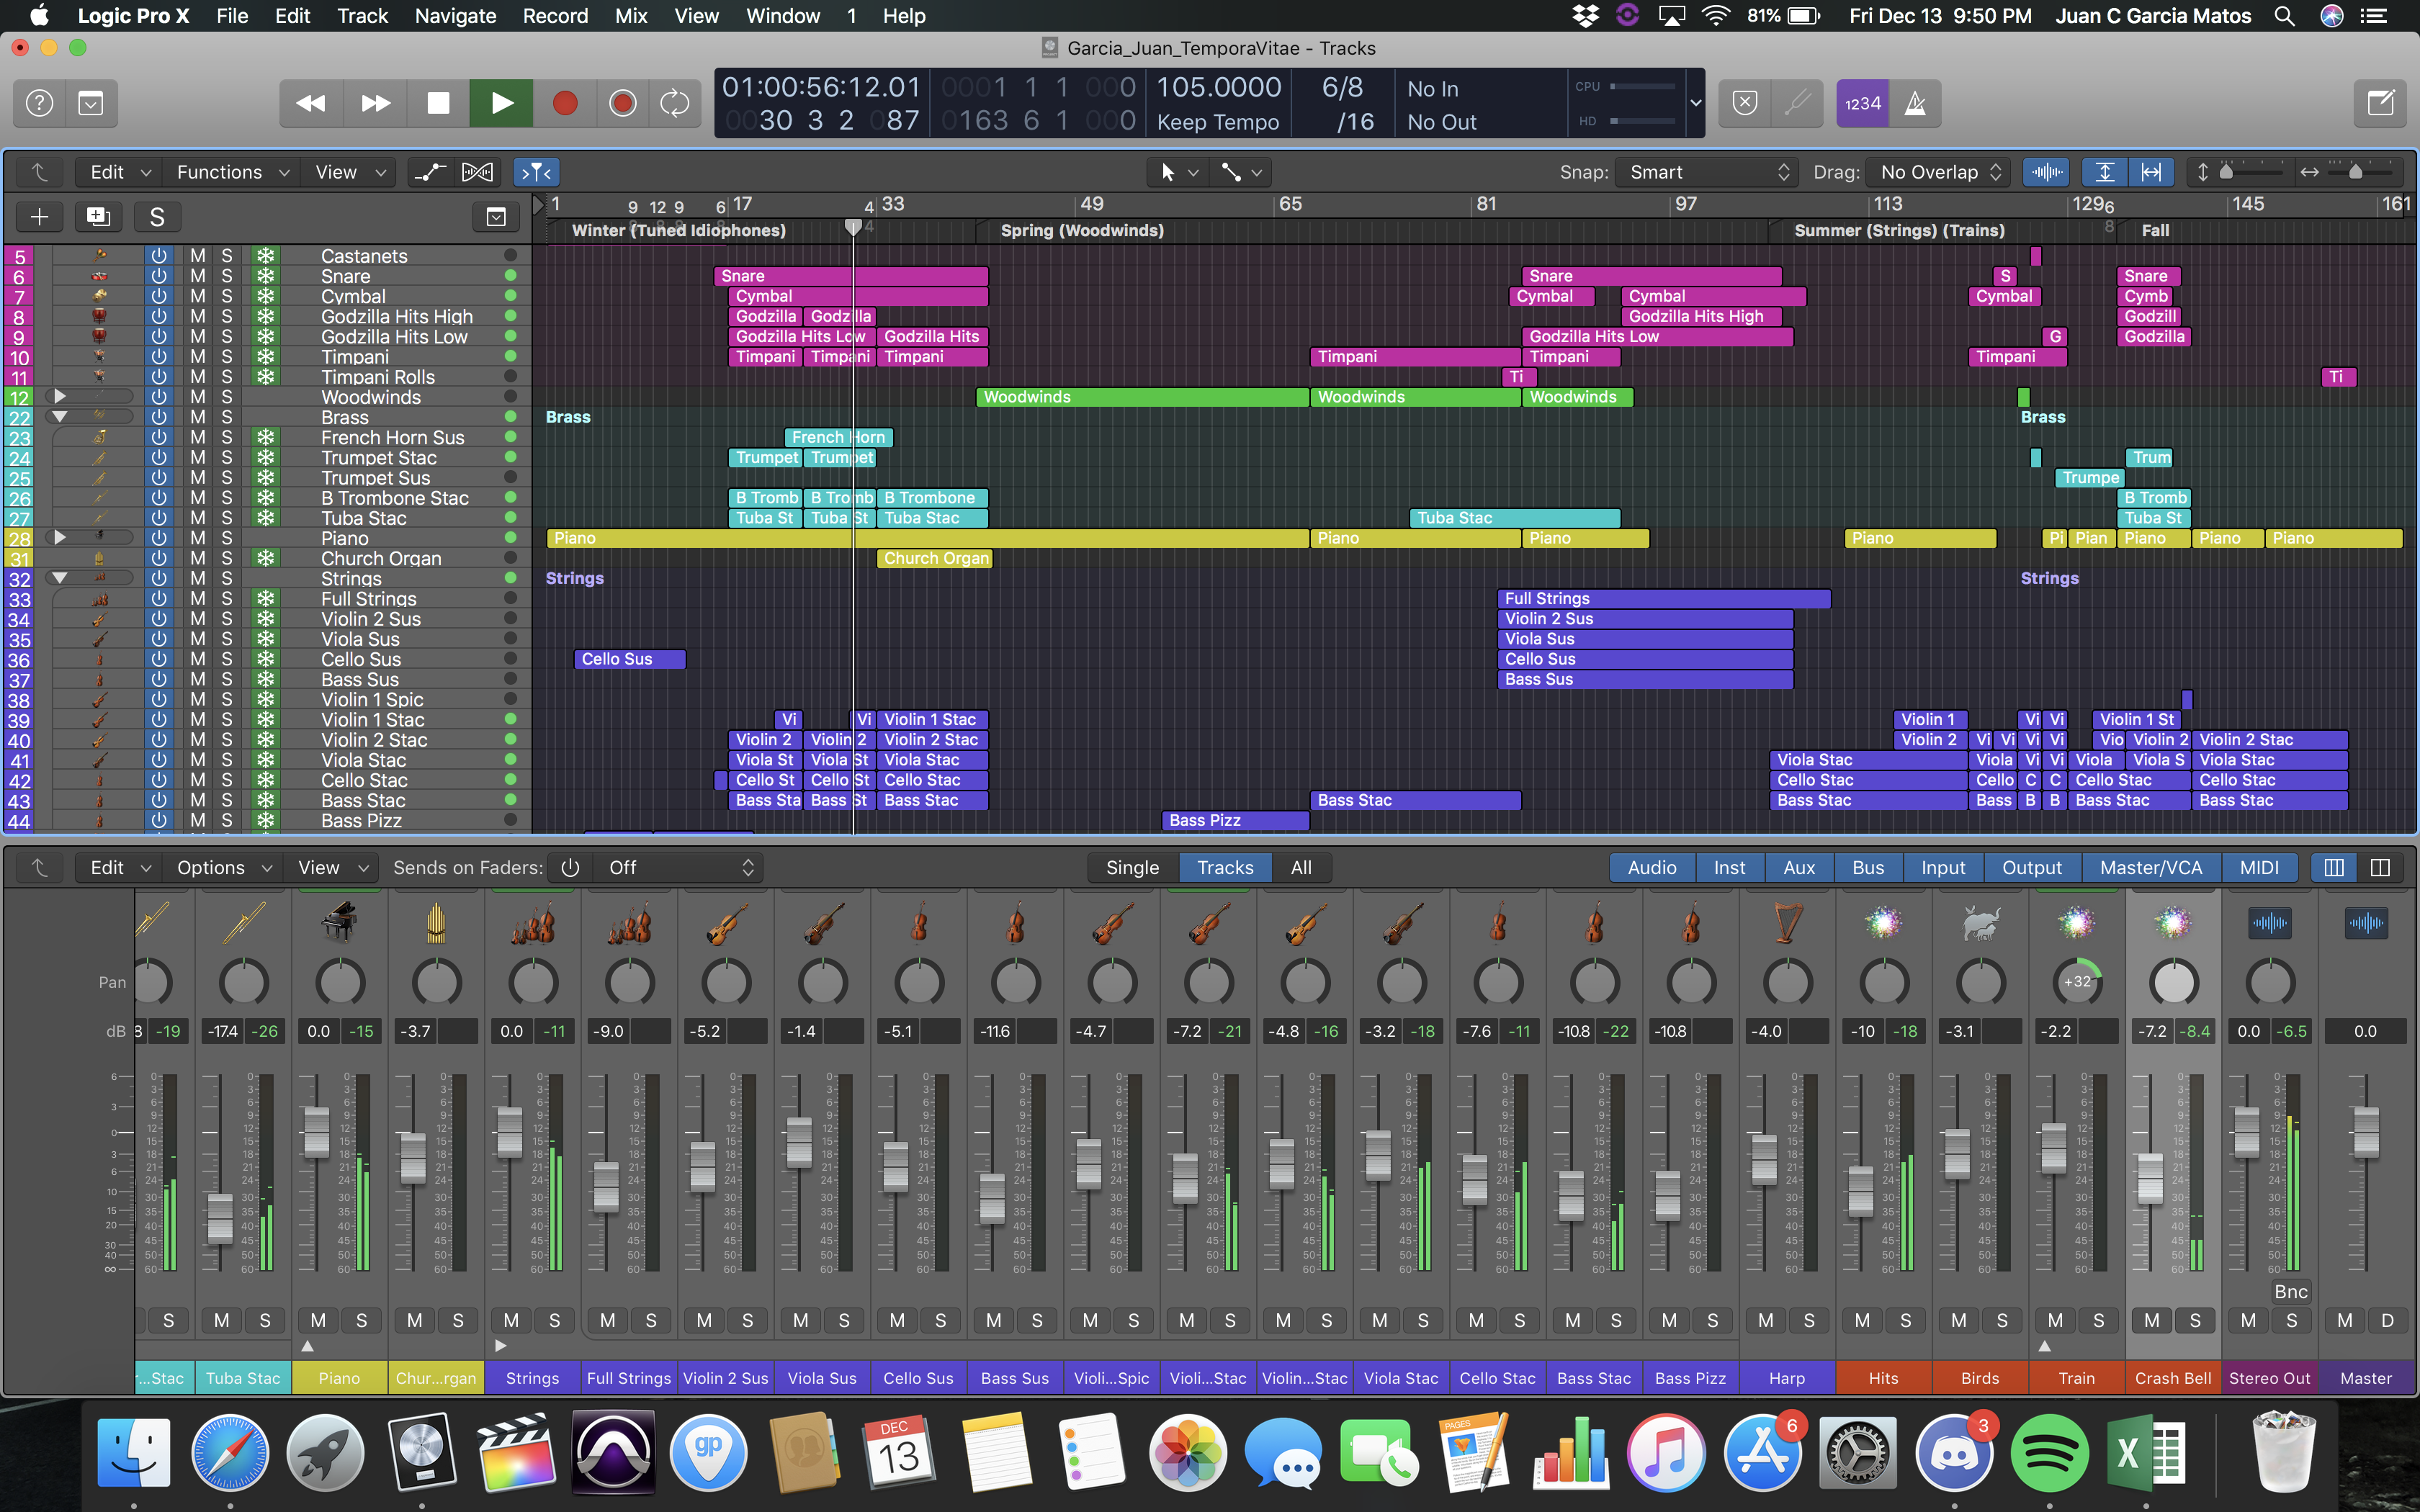
Task: Toggle the Cycle mode button
Action: tap(675, 103)
